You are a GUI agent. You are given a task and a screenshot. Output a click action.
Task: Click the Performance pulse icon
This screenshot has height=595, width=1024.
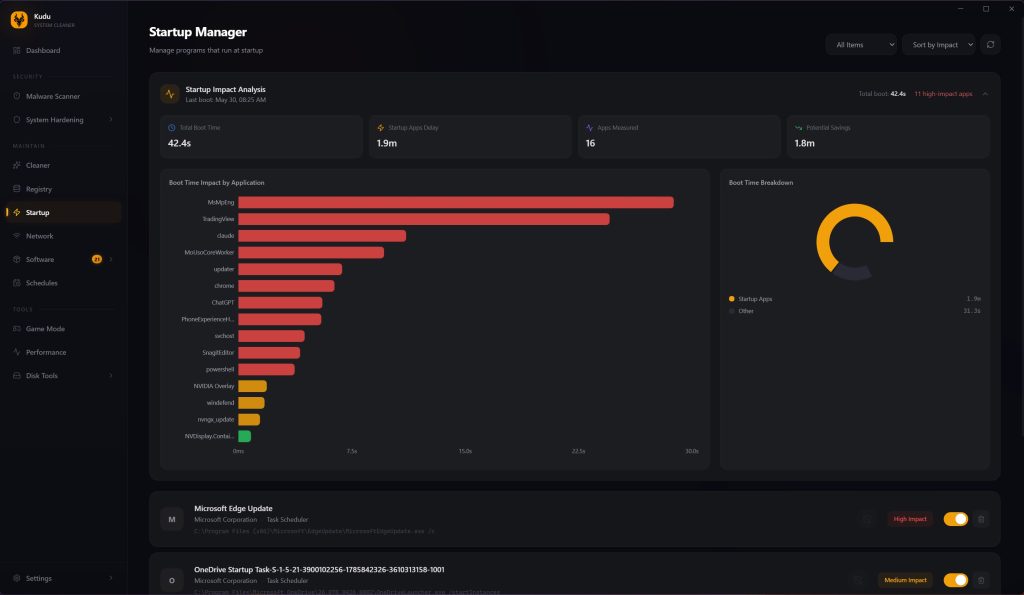(16, 352)
